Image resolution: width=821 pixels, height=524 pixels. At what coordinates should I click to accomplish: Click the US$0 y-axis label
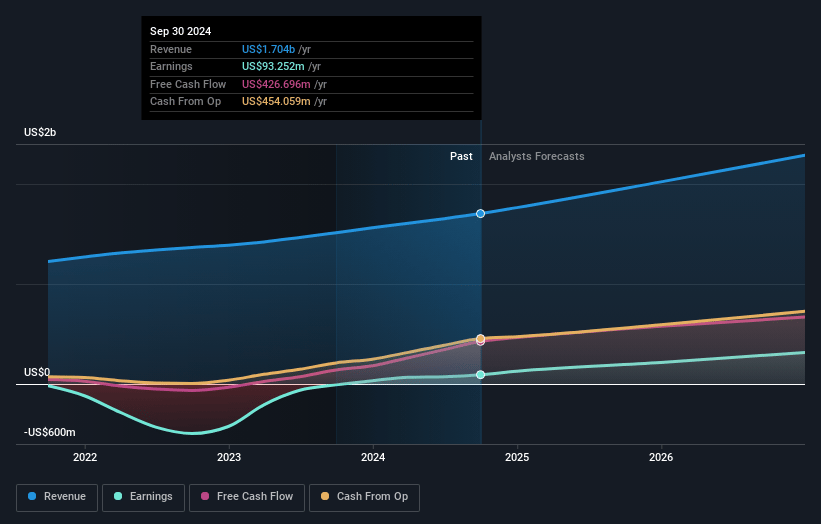(37, 372)
